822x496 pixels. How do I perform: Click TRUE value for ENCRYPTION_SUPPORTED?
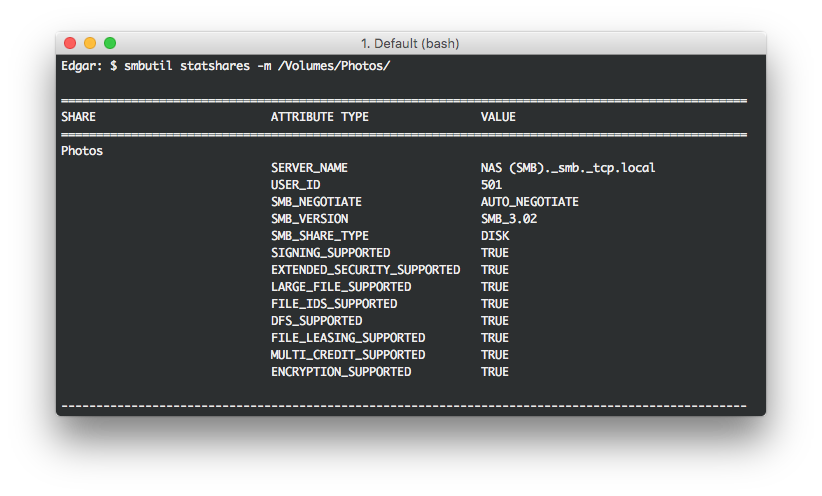(x=495, y=372)
